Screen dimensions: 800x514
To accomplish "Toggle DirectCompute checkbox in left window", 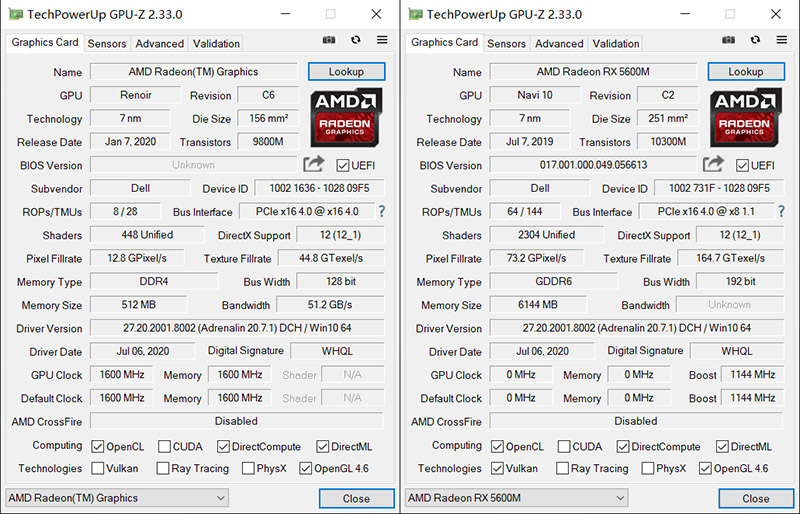I will [x=223, y=447].
